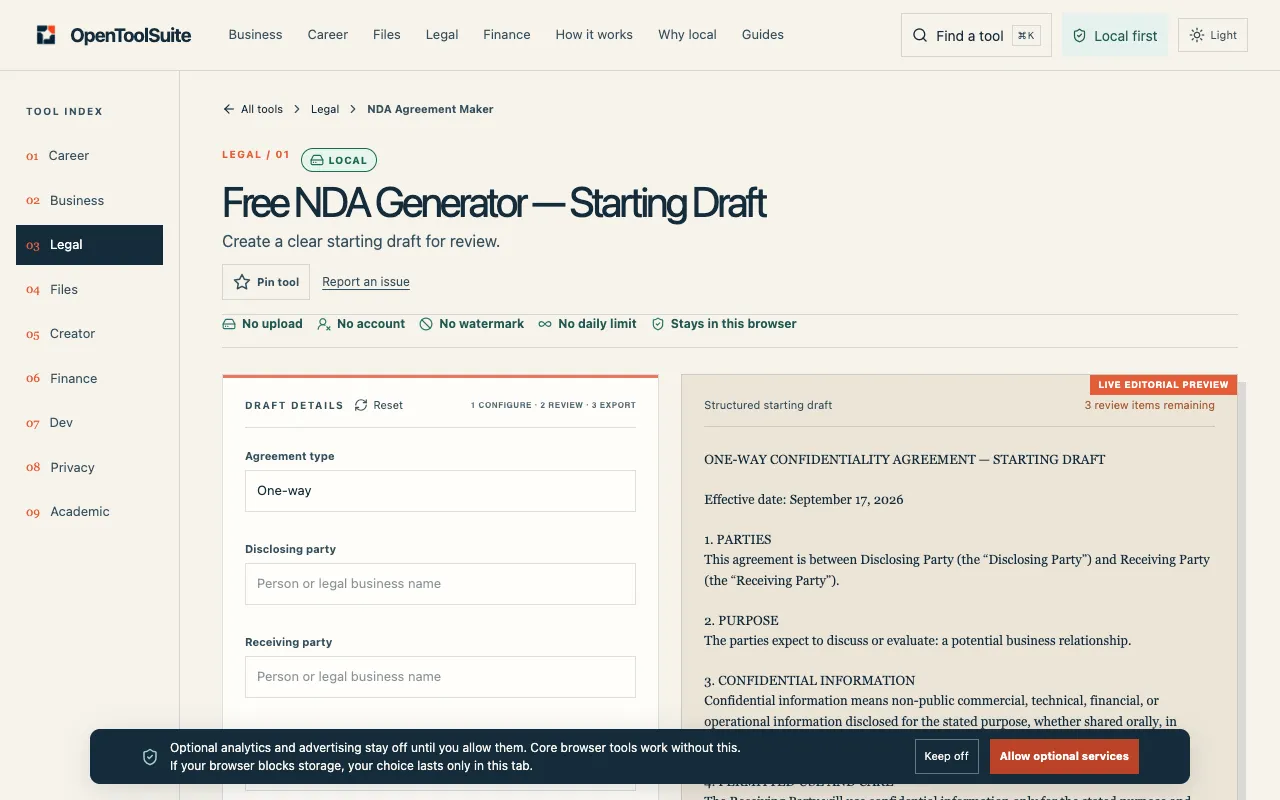1280x800 pixels.
Task: Open the Finance top navigation item
Action: coord(507,34)
